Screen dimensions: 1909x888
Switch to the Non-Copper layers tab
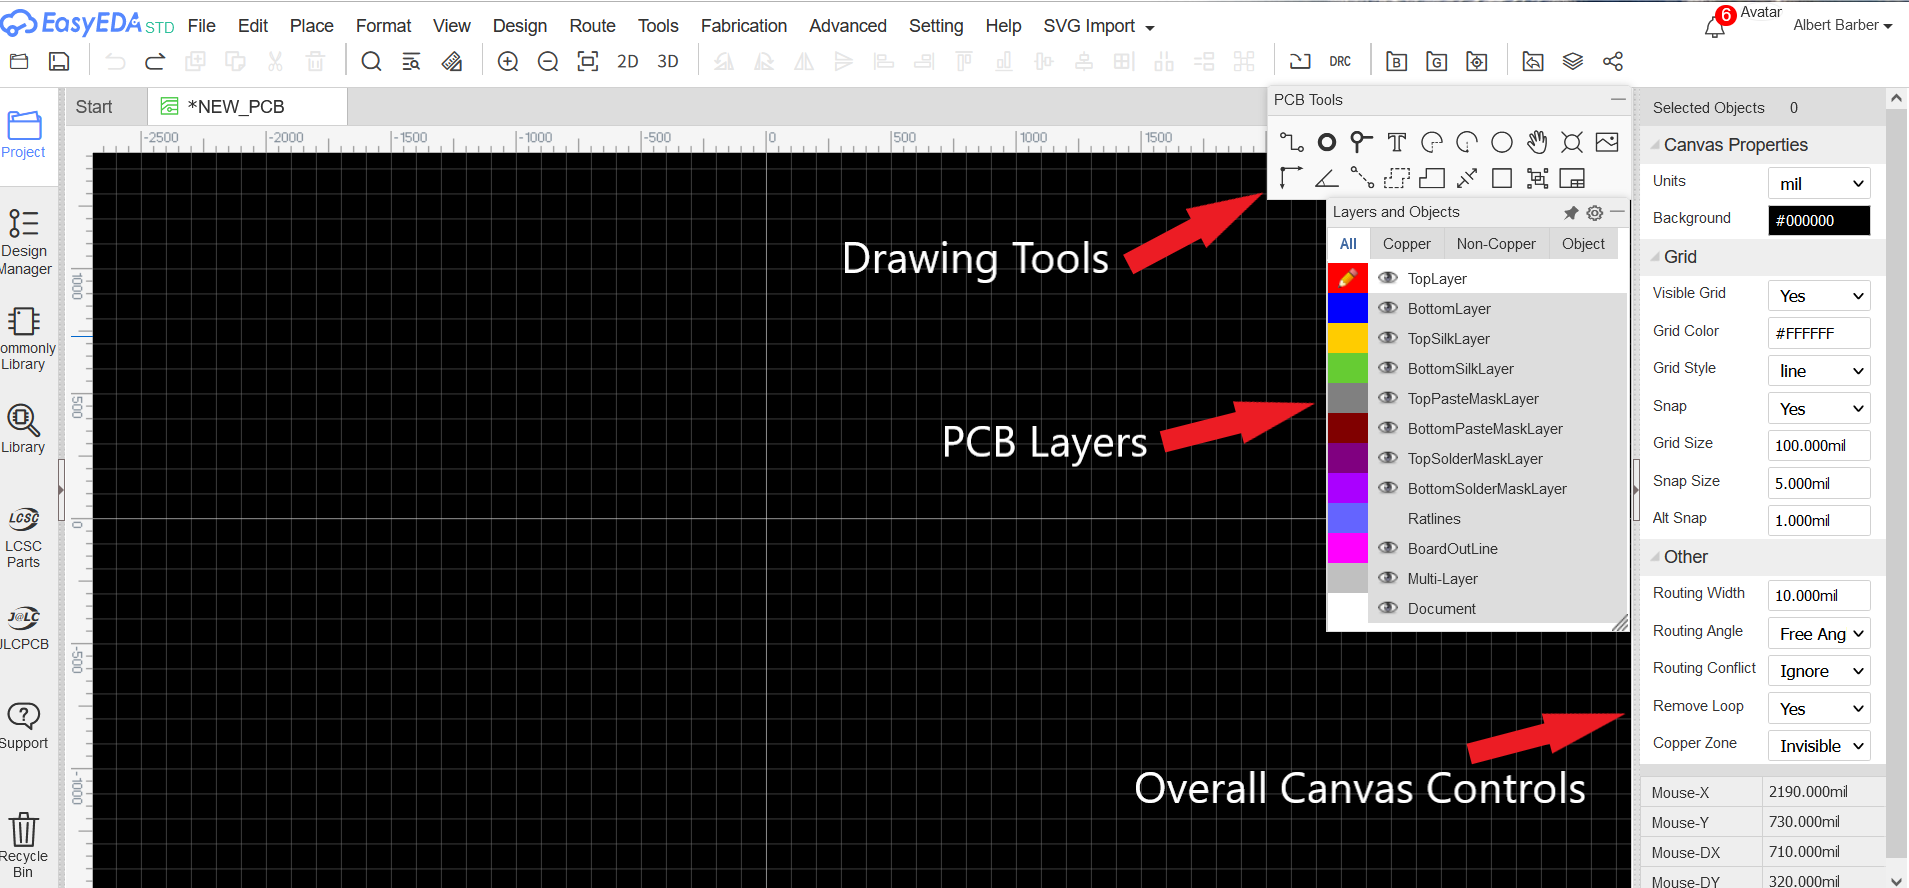coord(1496,244)
